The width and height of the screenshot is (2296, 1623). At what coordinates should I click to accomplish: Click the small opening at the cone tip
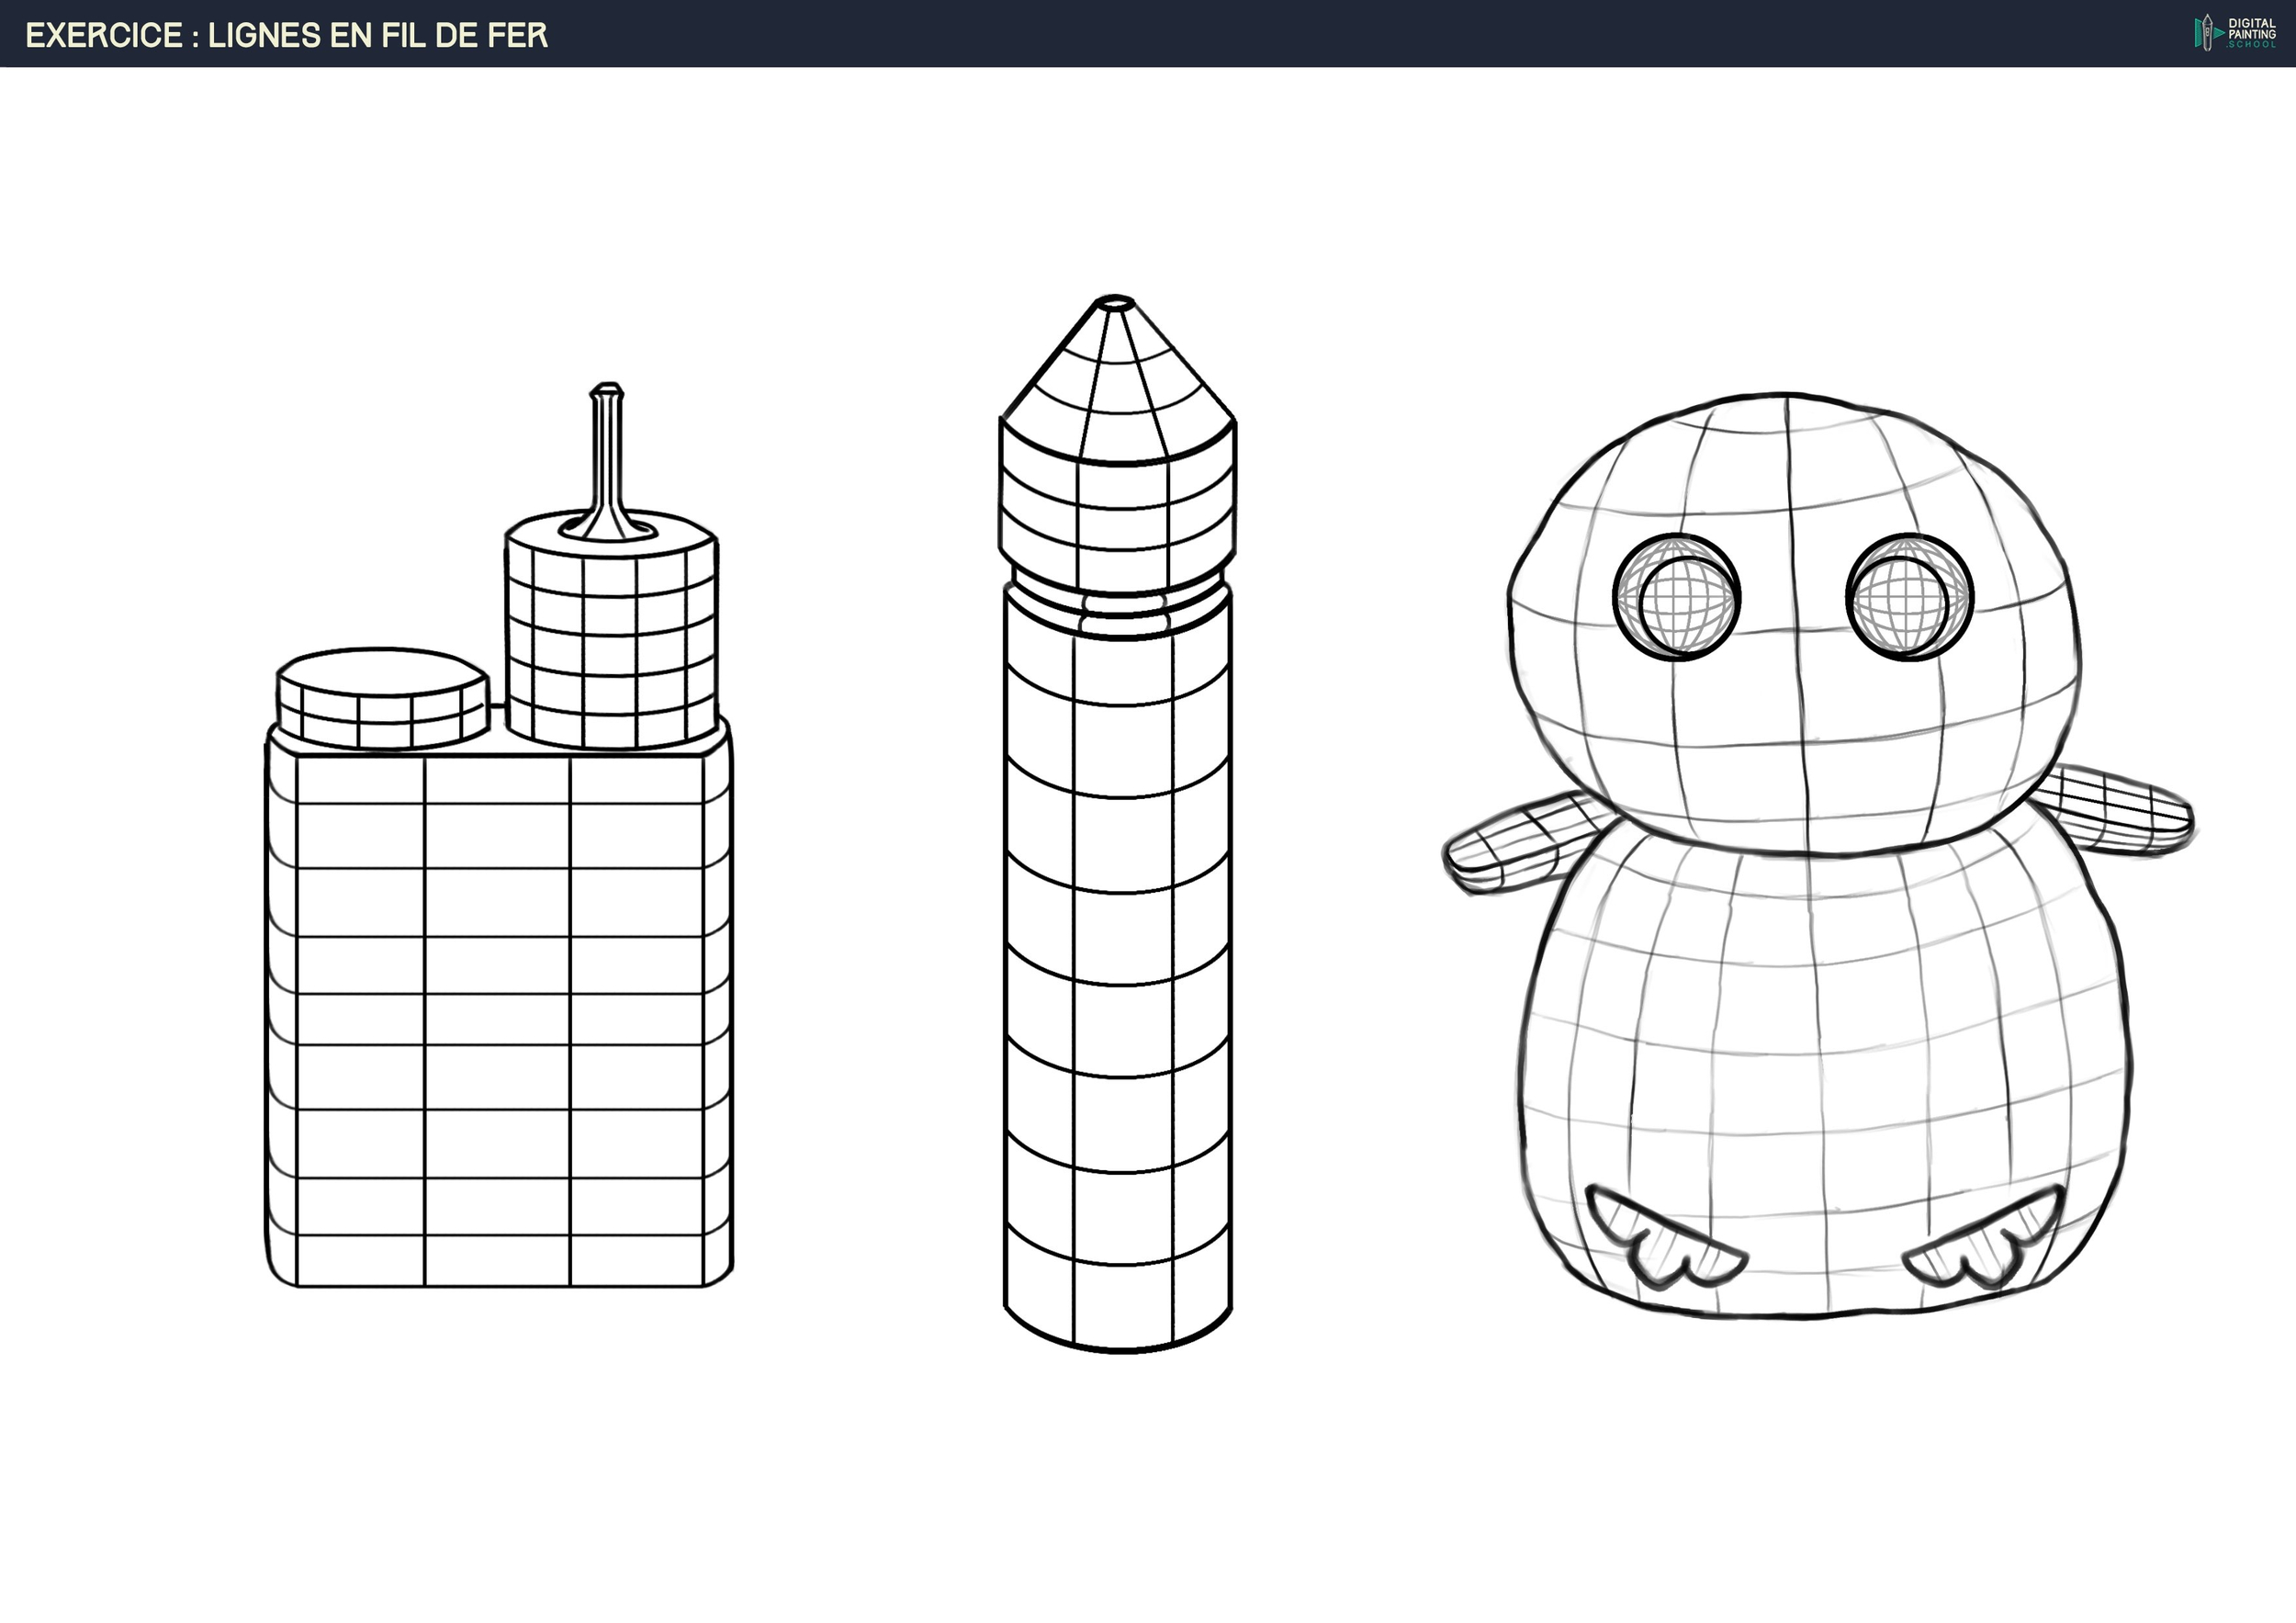[1116, 302]
